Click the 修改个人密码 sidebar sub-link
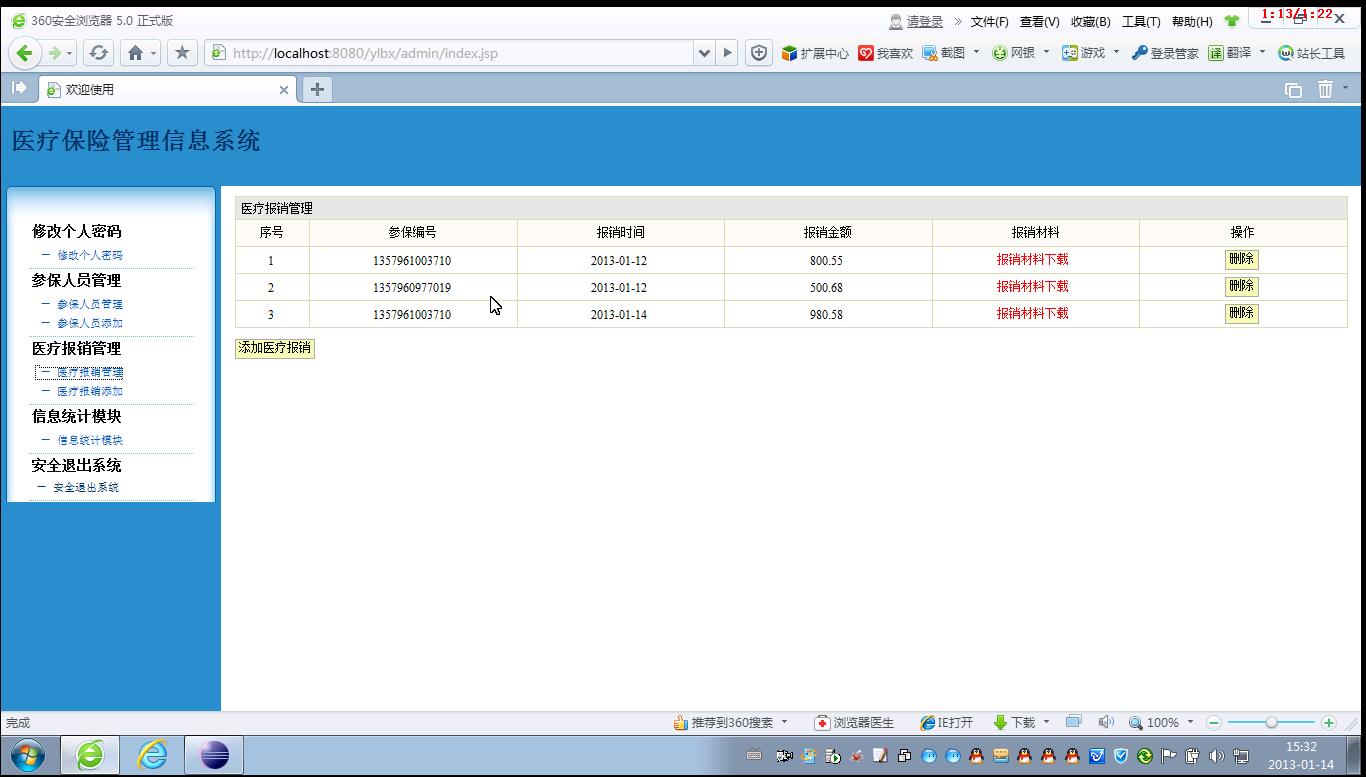 [x=90, y=255]
